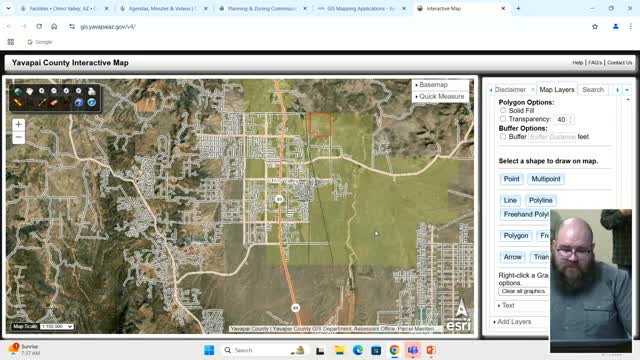Click the map zoom out minus button
640x360 pixels.
(x=18, y=137)
